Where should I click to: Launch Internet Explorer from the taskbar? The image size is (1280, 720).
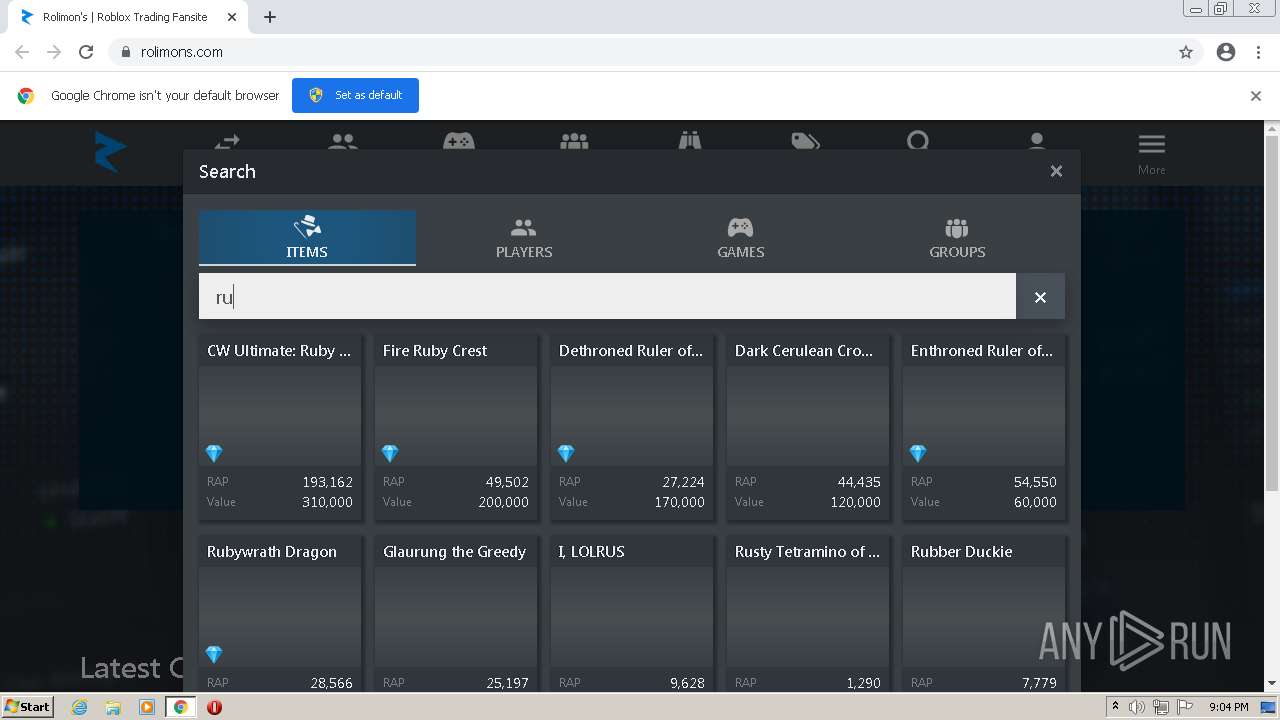pyautogui.click(x=79, y=707)
